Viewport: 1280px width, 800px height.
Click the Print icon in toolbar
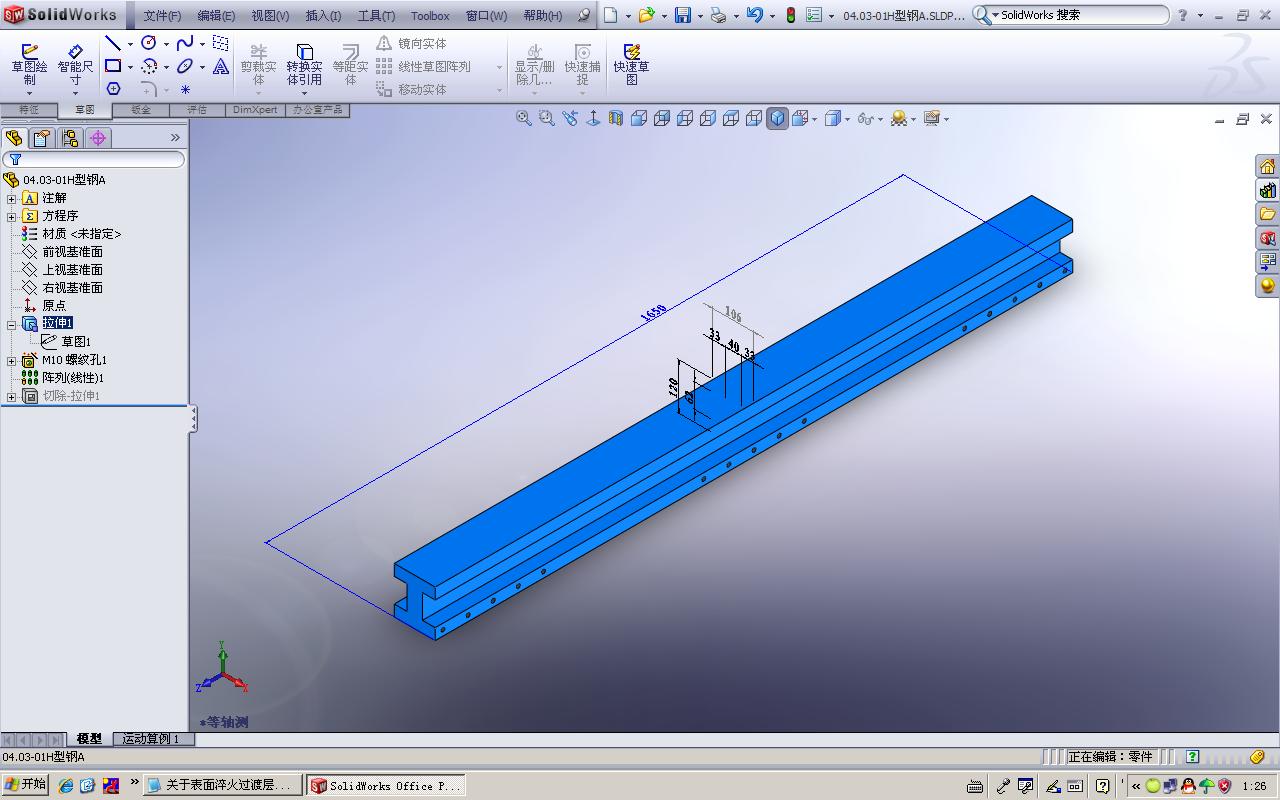tap(718, 15)
